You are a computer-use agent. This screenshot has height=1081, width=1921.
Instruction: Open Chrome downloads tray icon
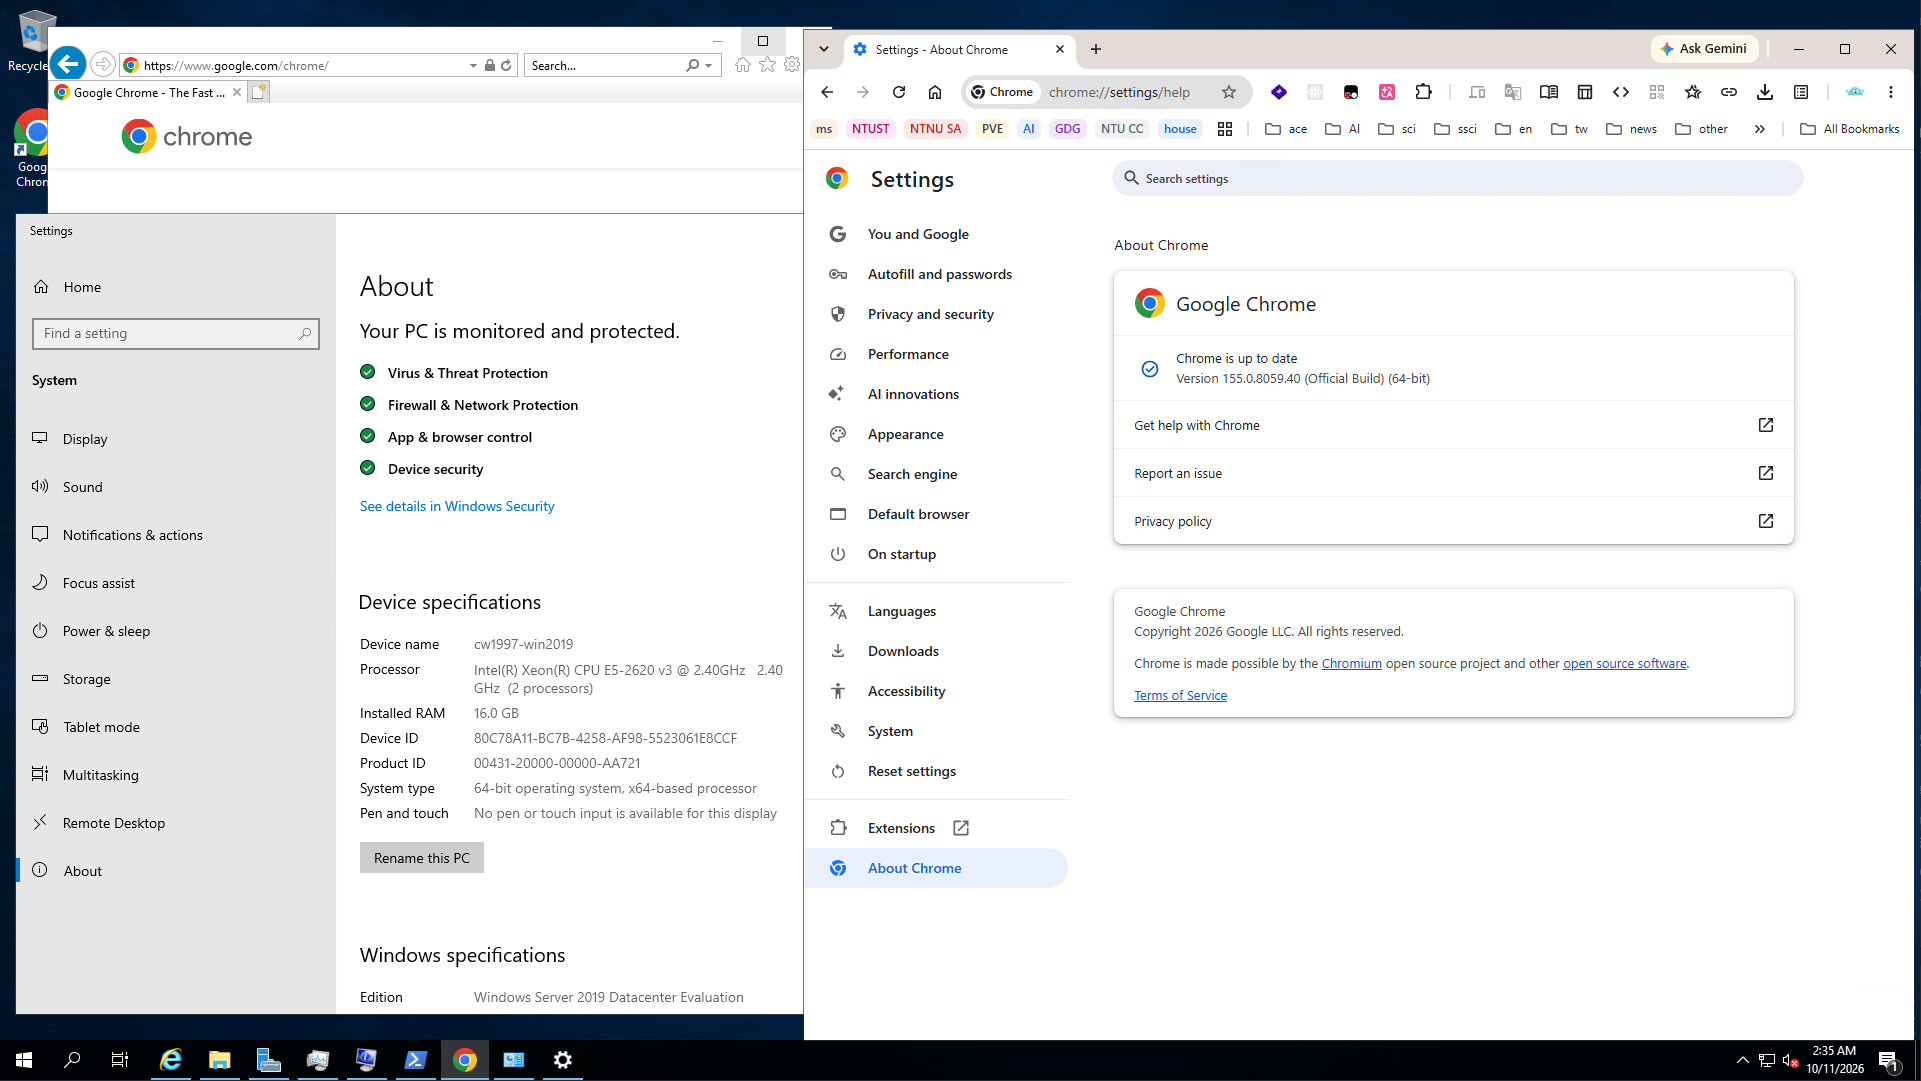[x=1765, y=92]
